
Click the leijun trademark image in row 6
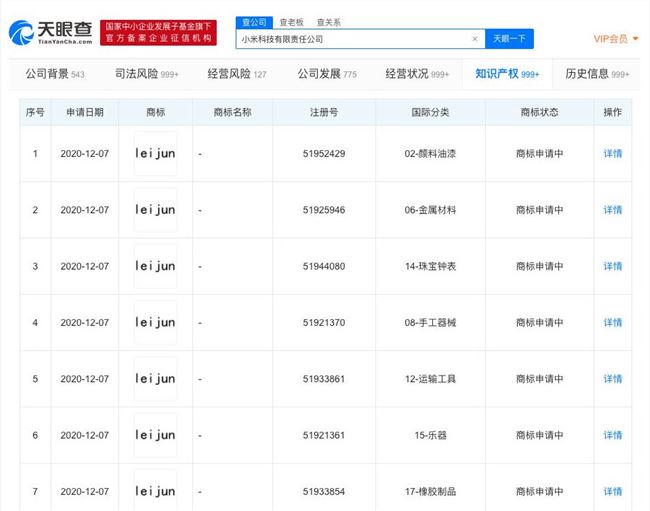pyautogui.click(x=155, y=435)
